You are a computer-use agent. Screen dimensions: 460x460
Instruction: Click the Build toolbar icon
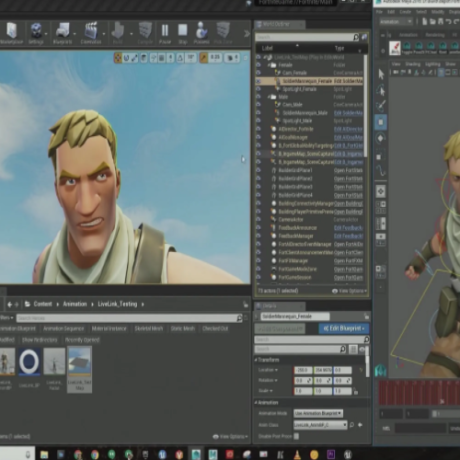point(118,33)
